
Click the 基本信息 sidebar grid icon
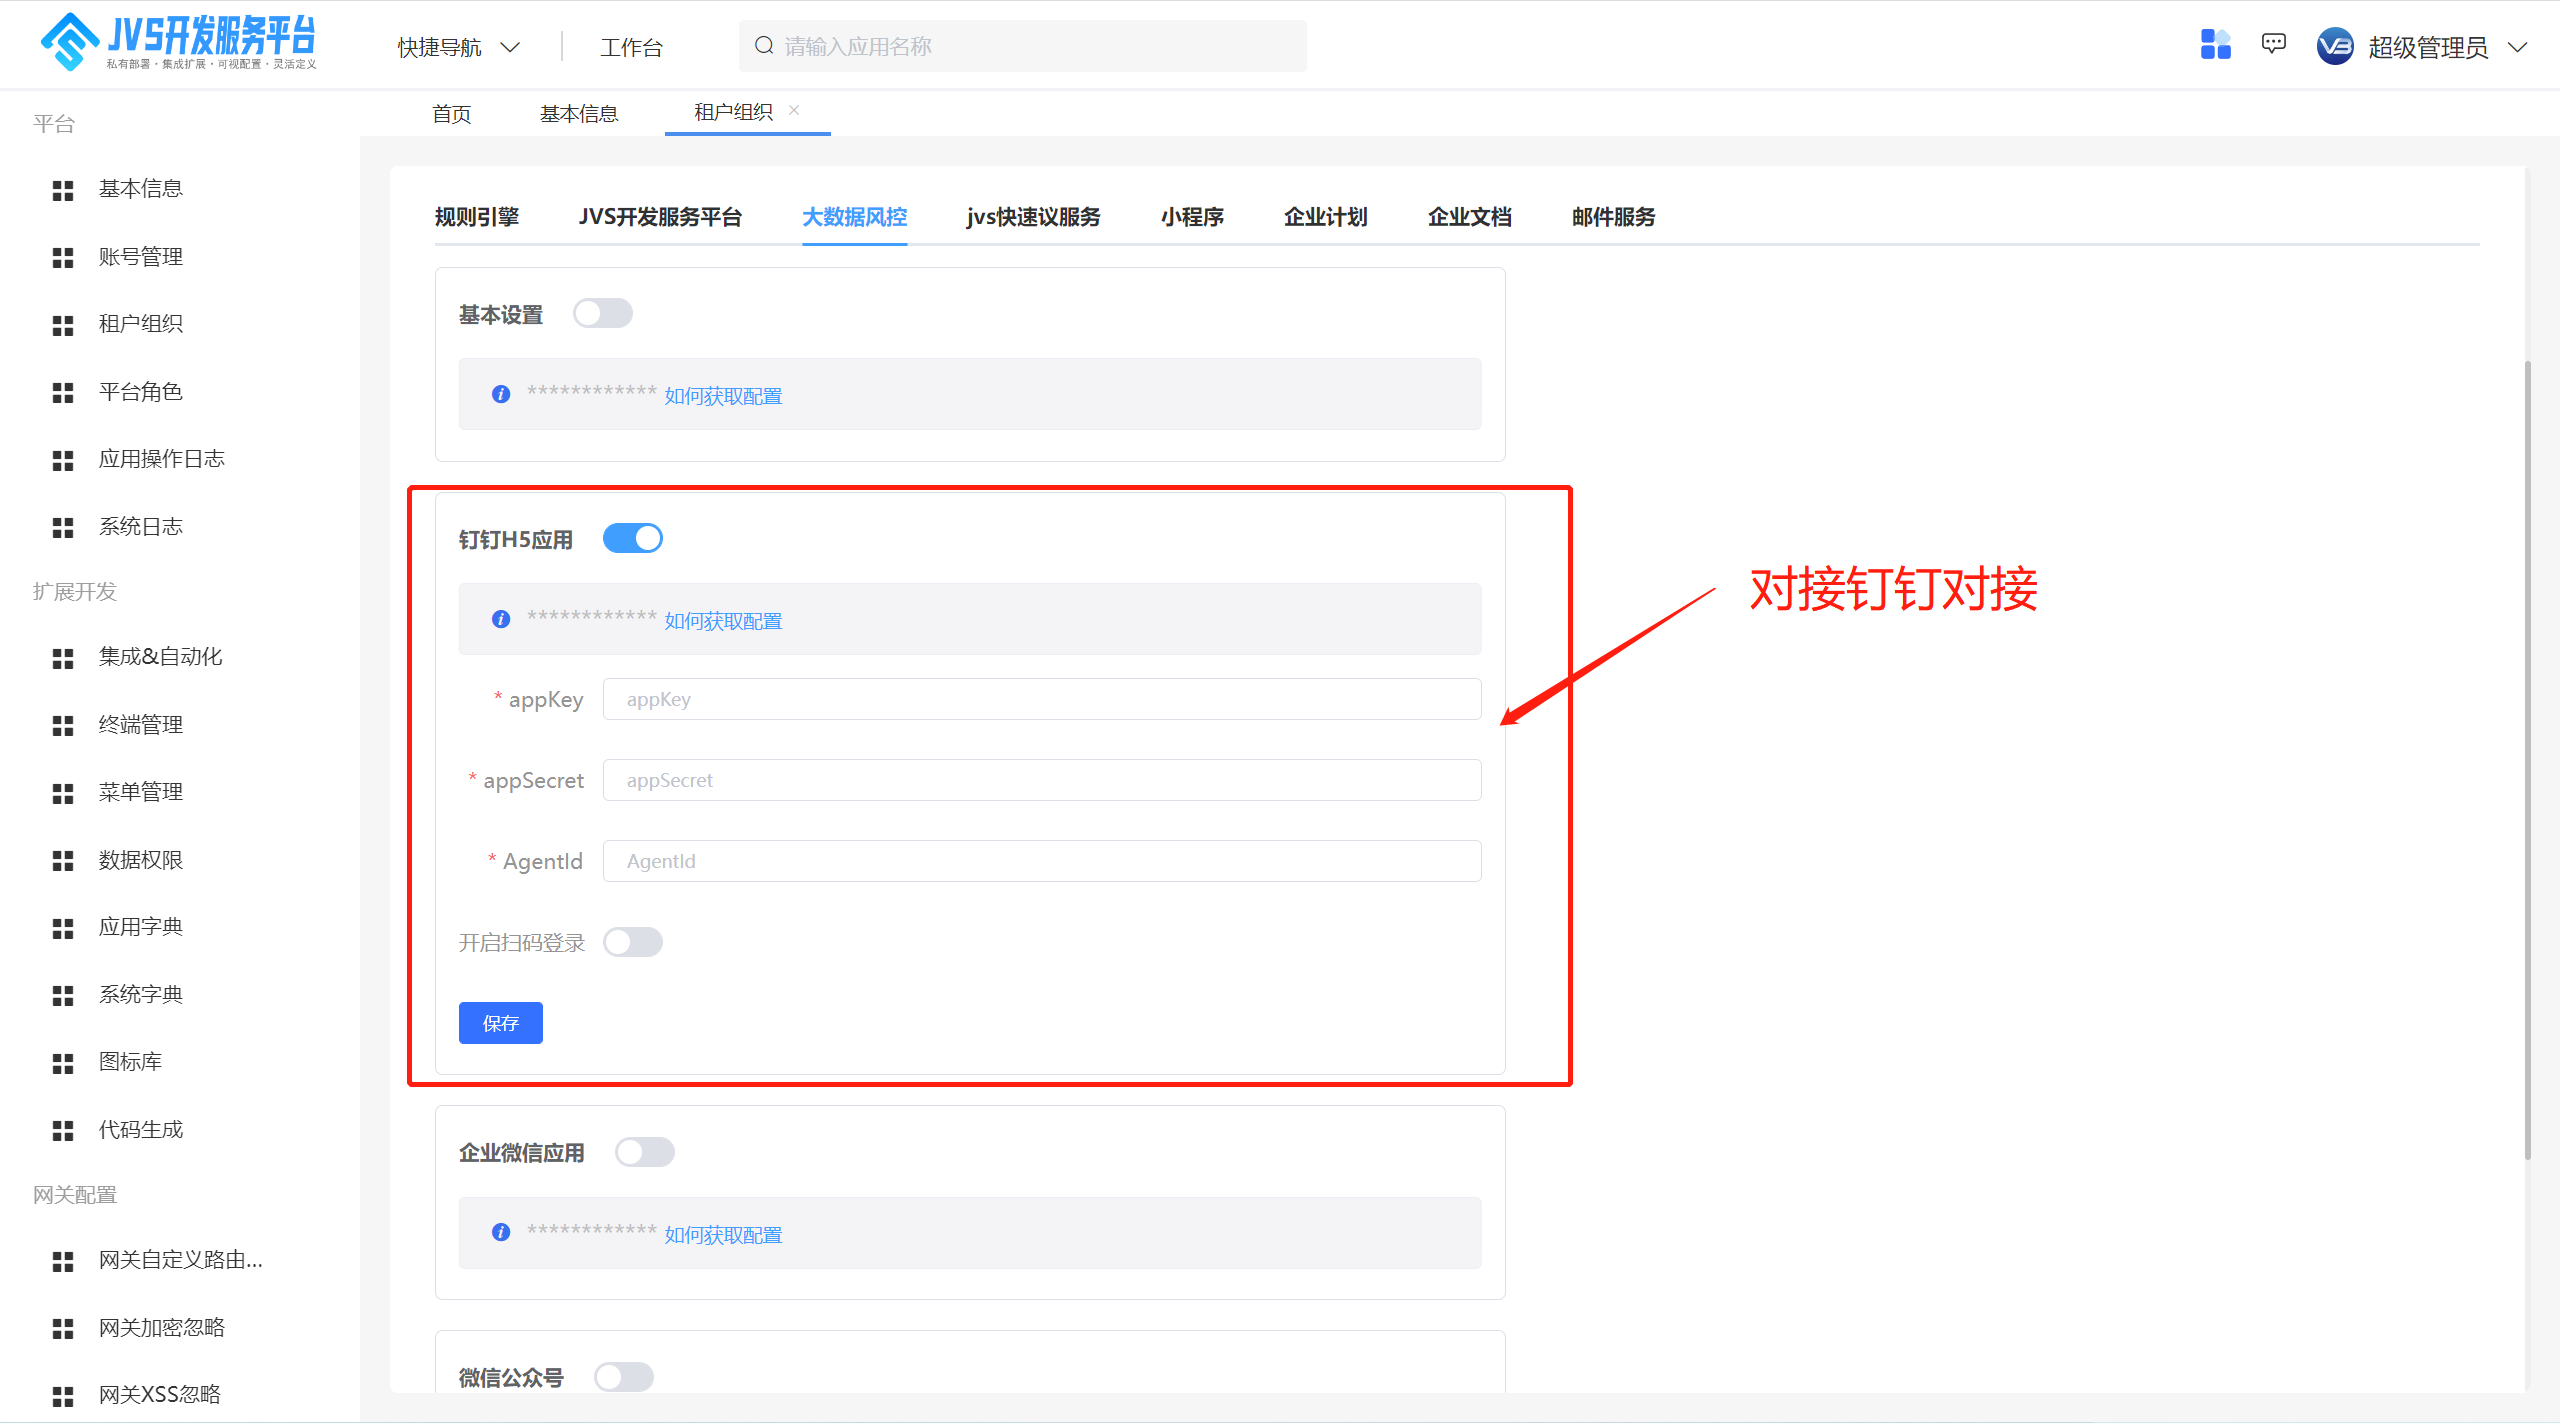[63, 190]
